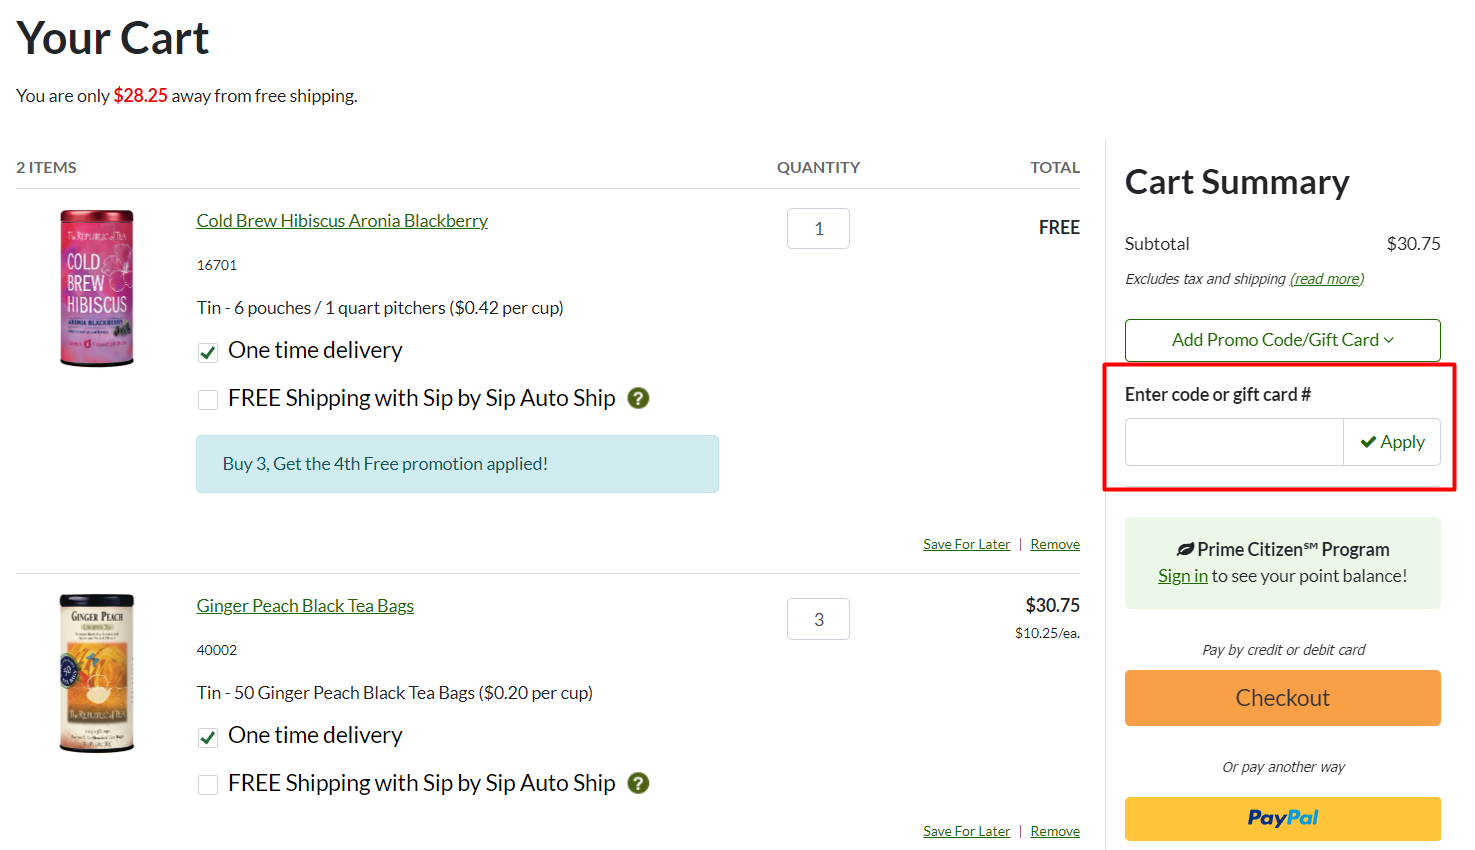Open Cold Brew Hibiscus tin thumbnail
This screenshot has height=850, width=1475.
point(97,288)
